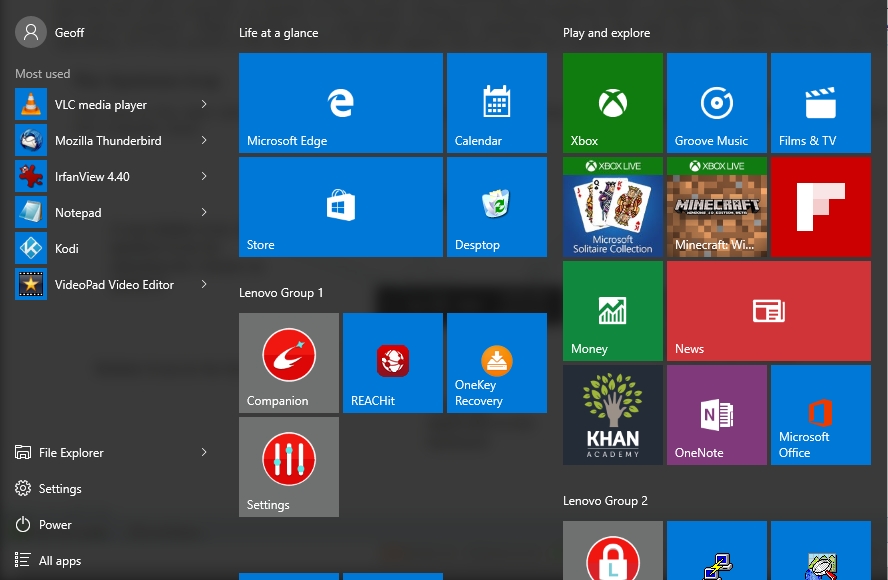The width and height of the screenshot is (888, 580).
Task: Open Lenovo Companion tile
Action: (x=288, y=363)
